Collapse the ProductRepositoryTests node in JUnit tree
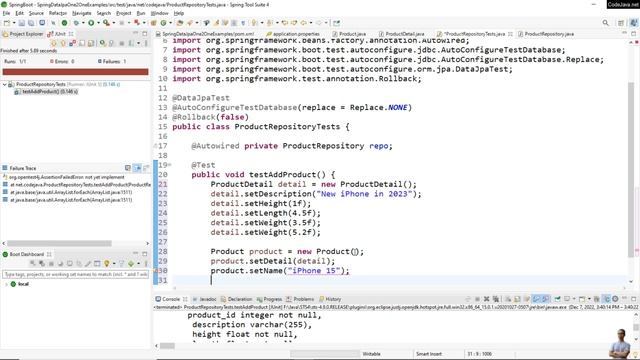 4,84
